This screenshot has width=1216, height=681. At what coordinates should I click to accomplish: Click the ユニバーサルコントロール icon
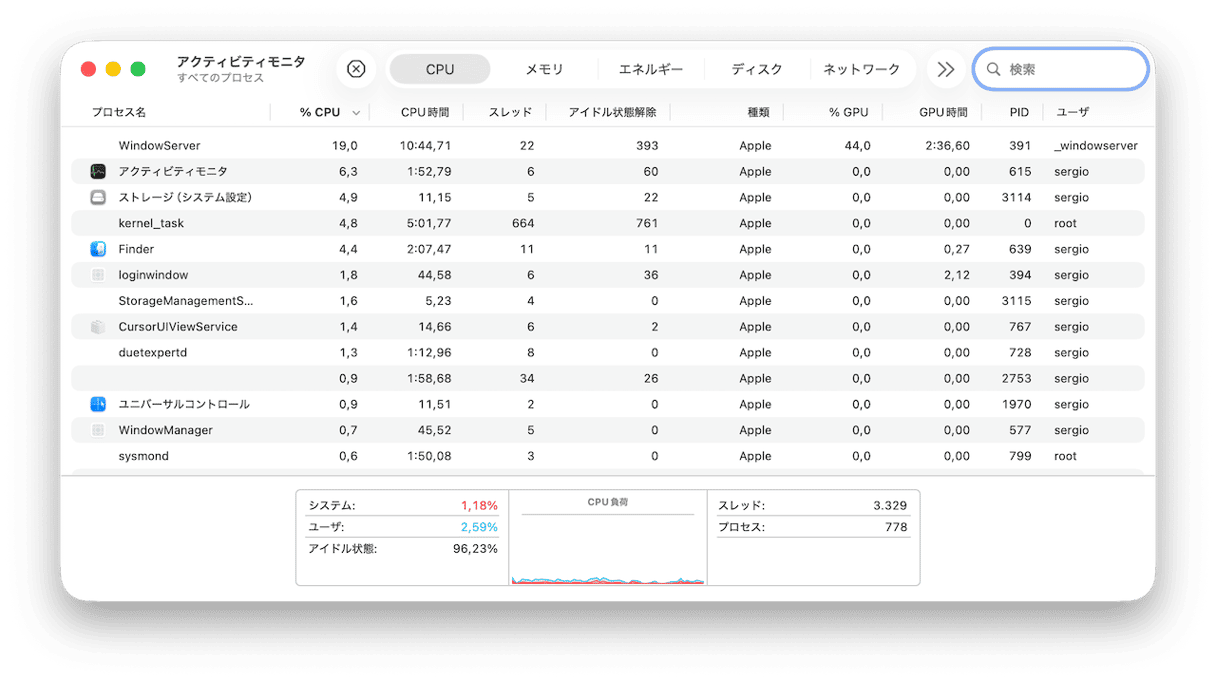click(98, 404)
